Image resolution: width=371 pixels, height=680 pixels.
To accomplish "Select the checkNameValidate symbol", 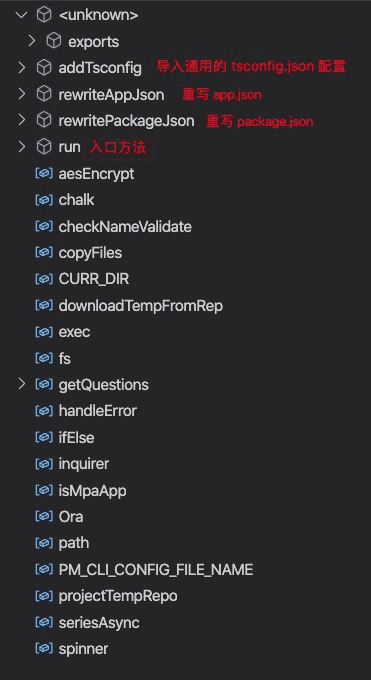I will click(x=125, y=226).
